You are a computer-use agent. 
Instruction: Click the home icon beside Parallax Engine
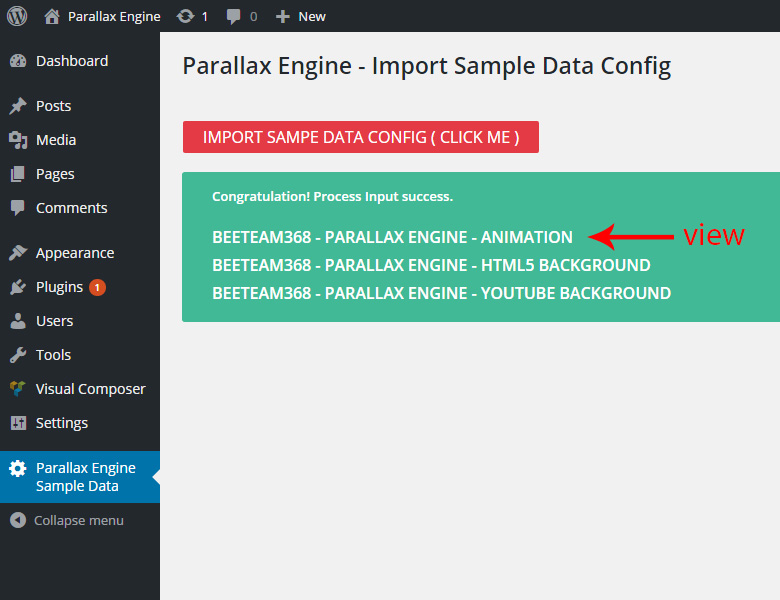[x=52, y=16]
